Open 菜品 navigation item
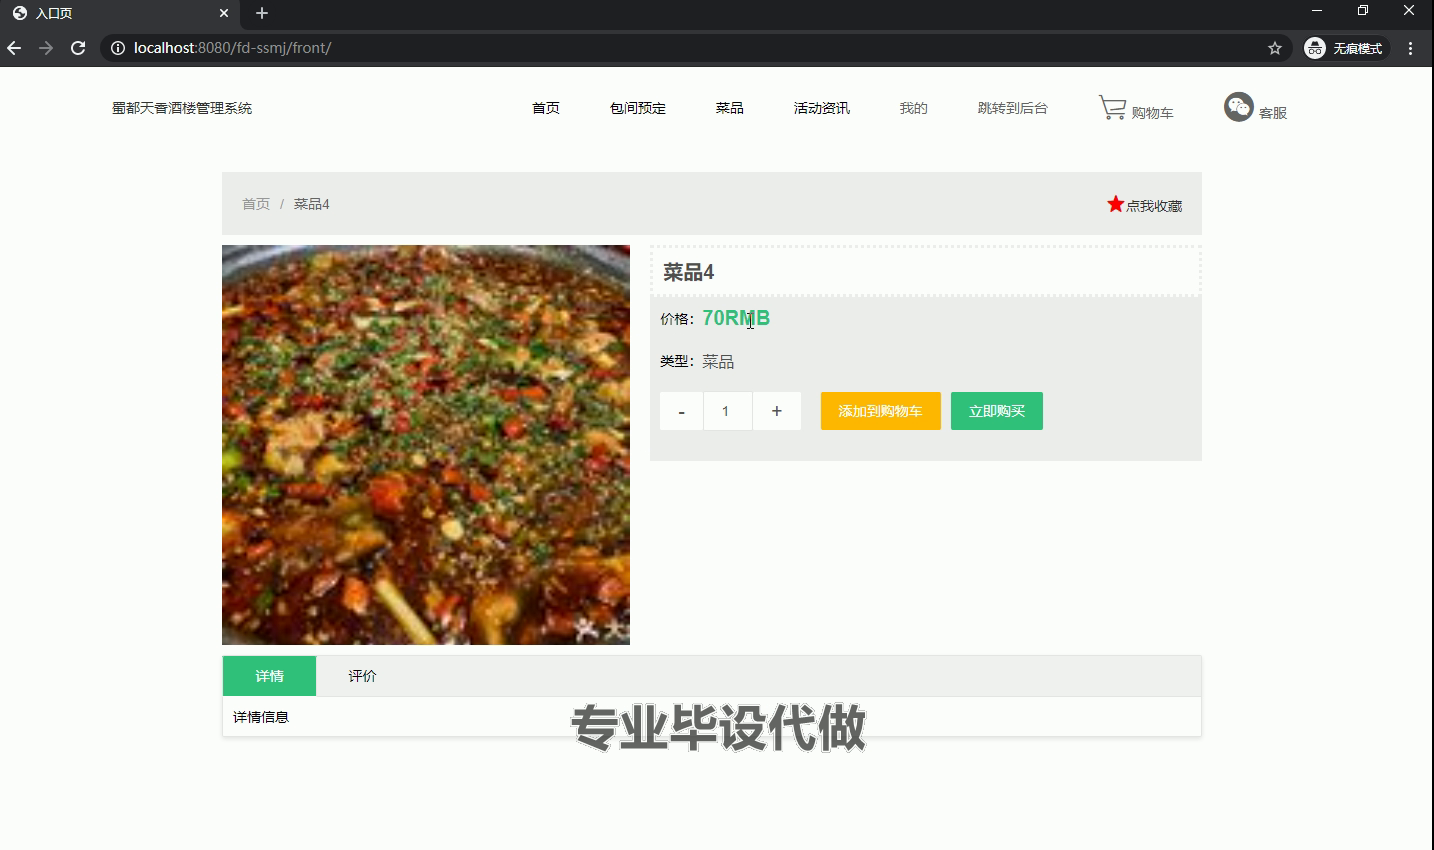 730,108
